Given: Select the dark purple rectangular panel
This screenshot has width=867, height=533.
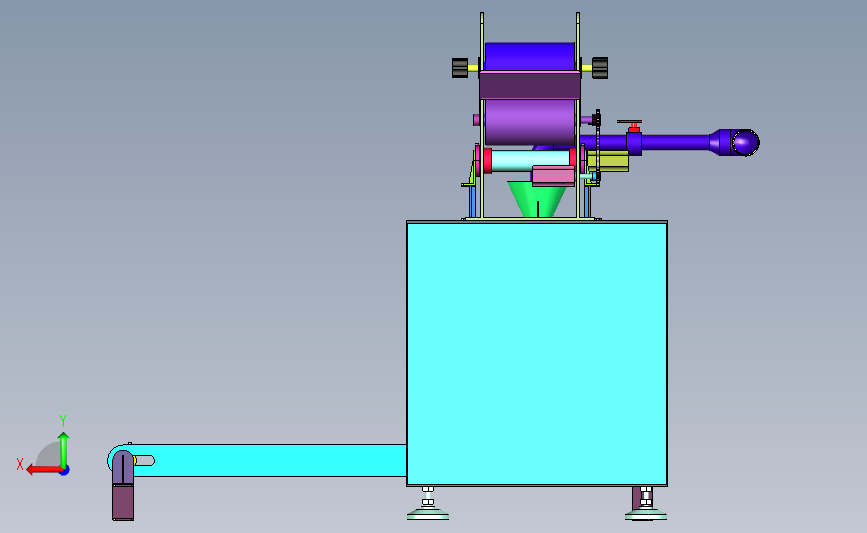Looking at the screenshot, I should point(530,85).
